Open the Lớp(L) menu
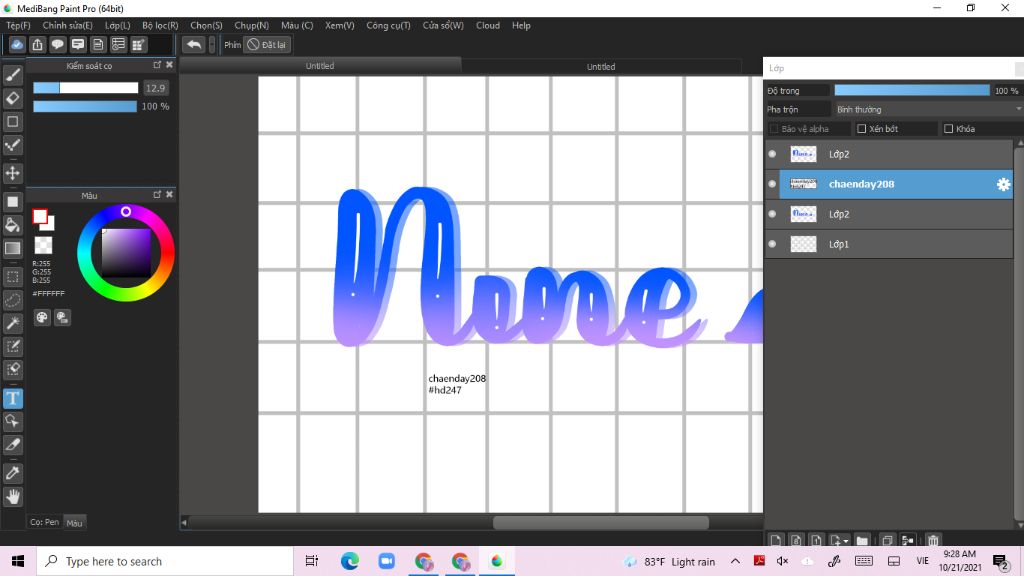1024x576 pixels. [118, 25]
